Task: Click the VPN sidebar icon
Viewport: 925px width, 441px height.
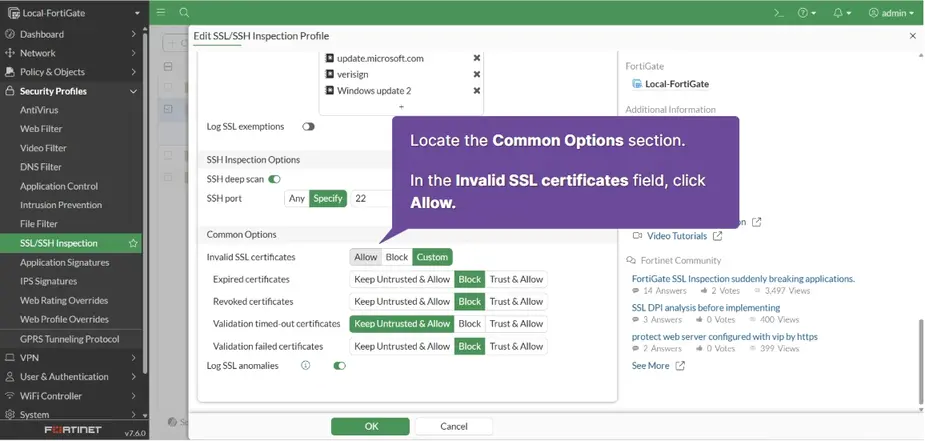Action: 9,357
